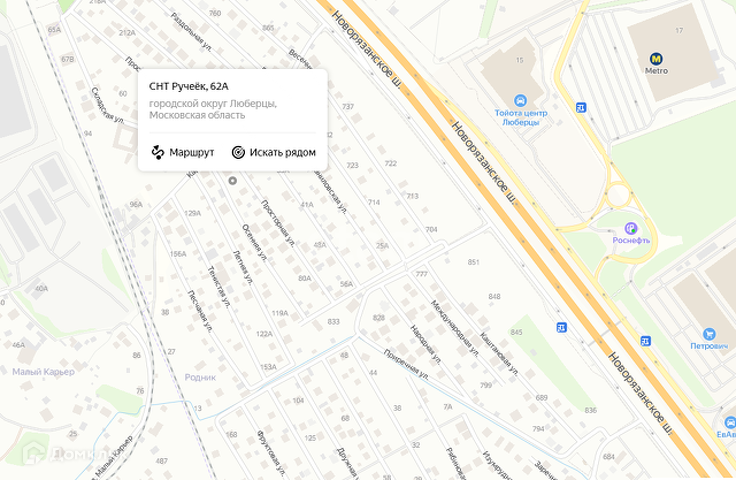
Task: Click the bus stop icon near Metro
Action: [x=581, y=107]
